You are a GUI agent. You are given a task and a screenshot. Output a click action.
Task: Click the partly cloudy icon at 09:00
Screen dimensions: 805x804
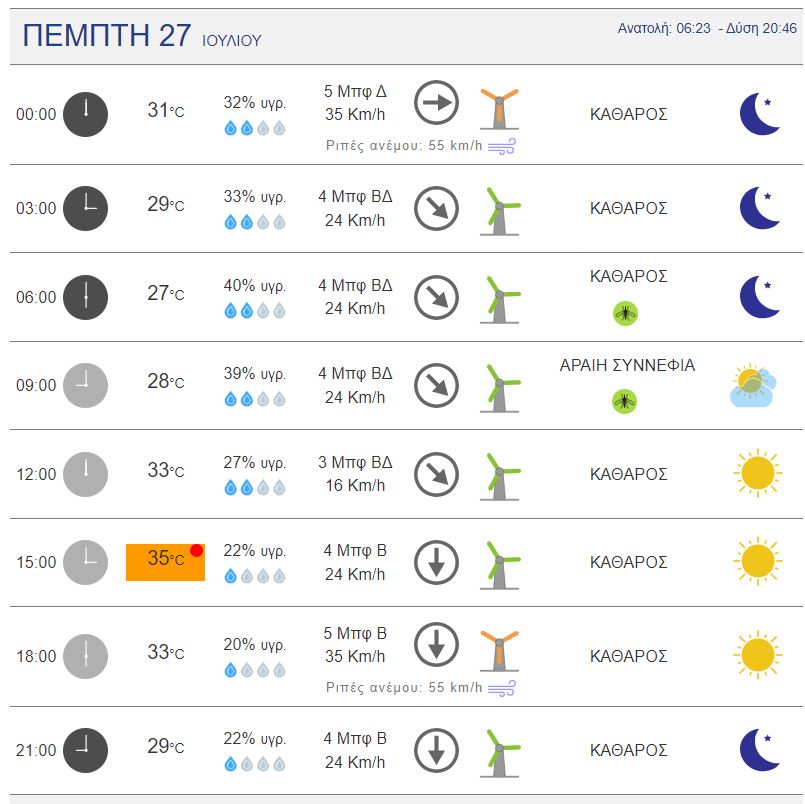[752, 387]
